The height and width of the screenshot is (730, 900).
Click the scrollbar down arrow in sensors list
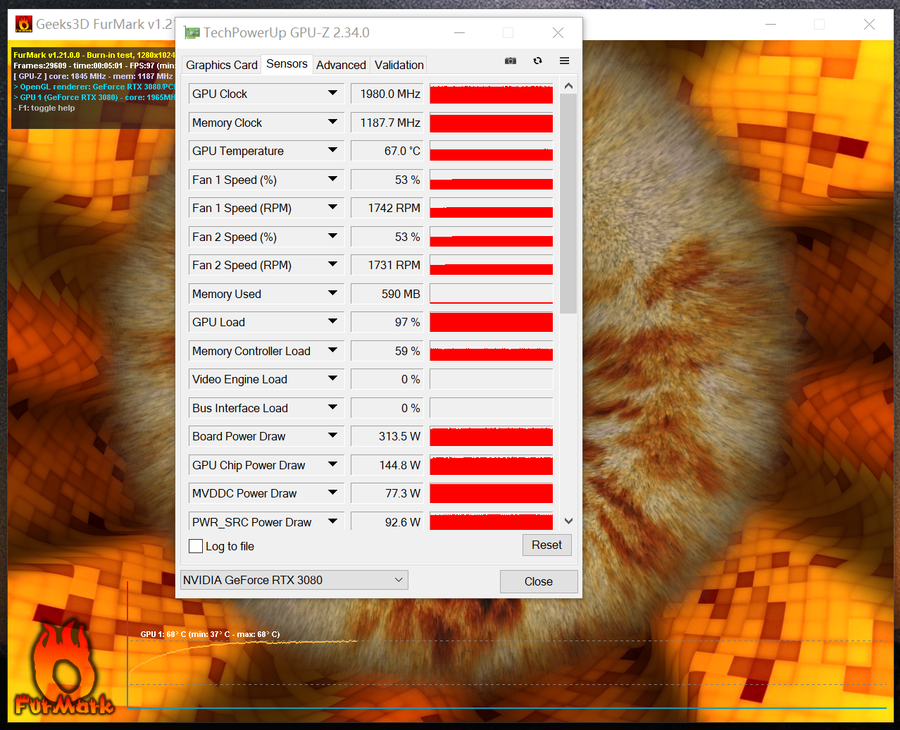pyautogui.click(x=568, y=521)
